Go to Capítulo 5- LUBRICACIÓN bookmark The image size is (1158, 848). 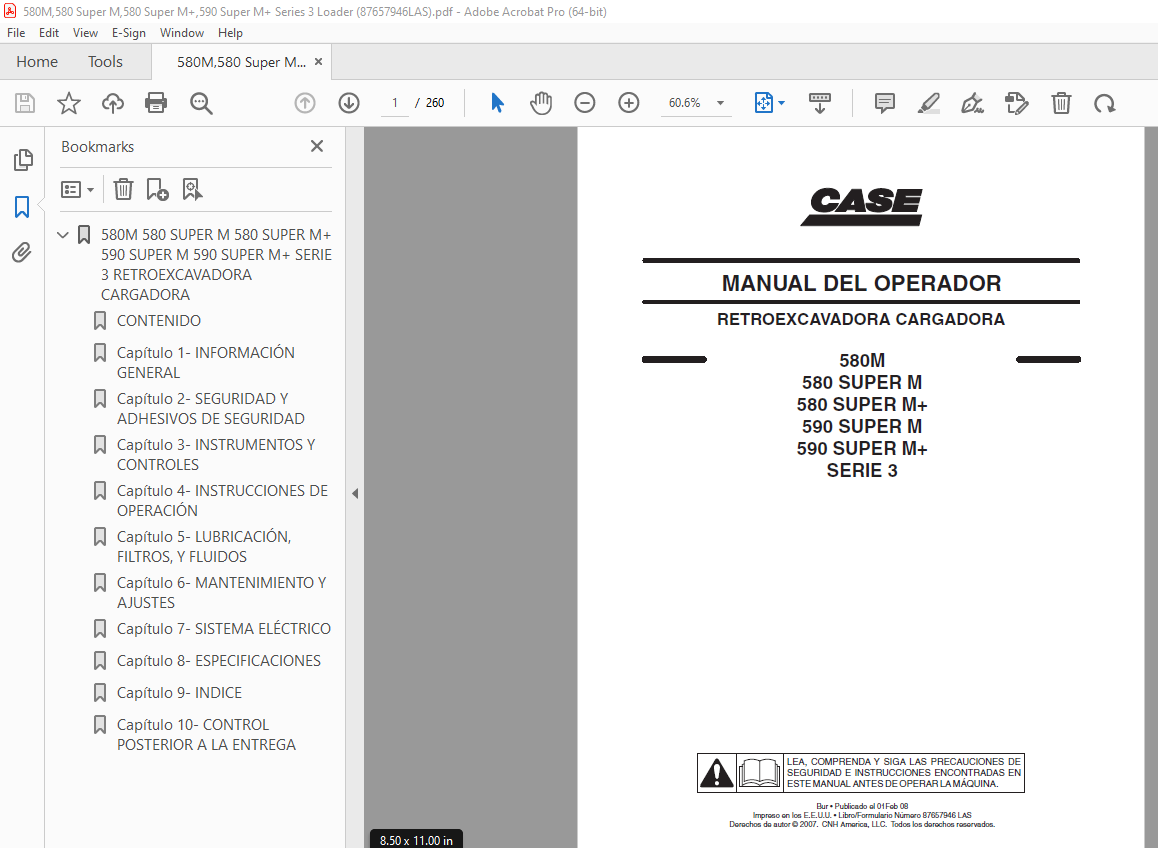click(x=204, y=547)
